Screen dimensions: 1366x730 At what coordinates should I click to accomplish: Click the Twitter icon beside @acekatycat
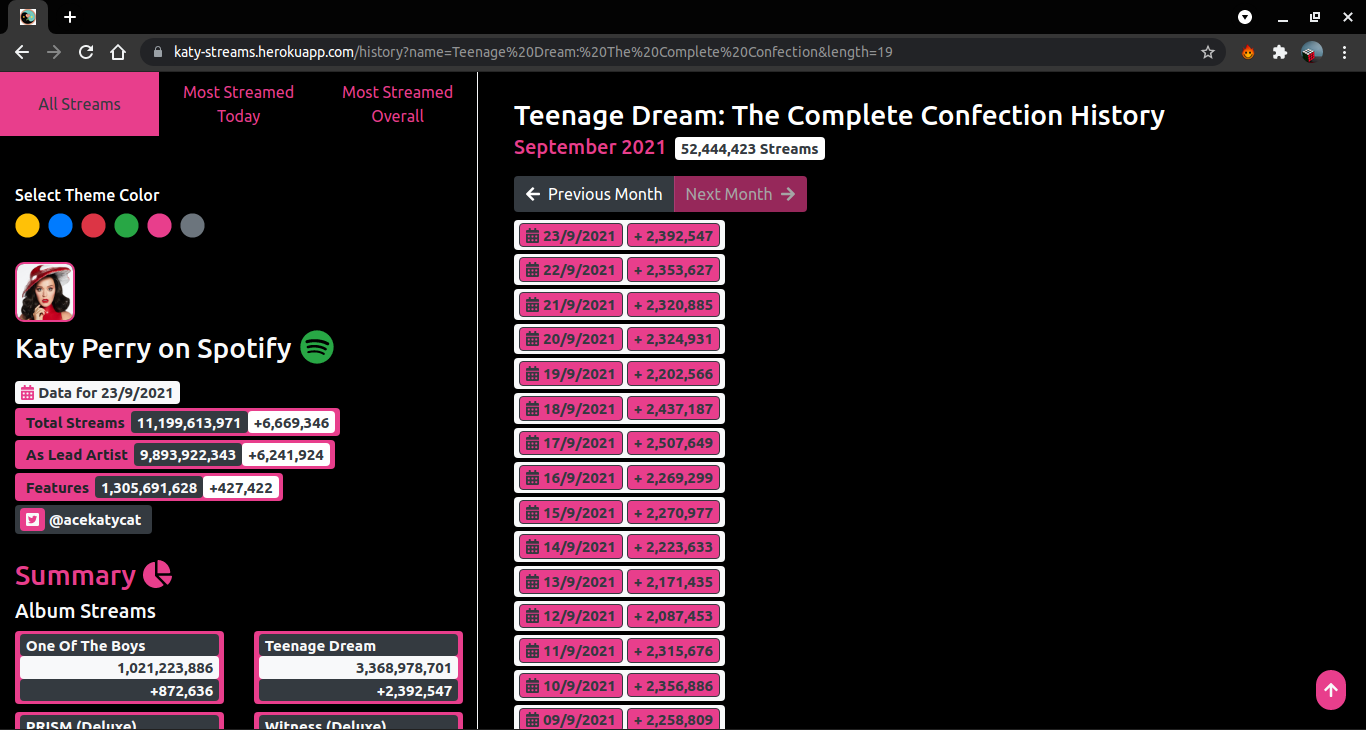(32, 520)
